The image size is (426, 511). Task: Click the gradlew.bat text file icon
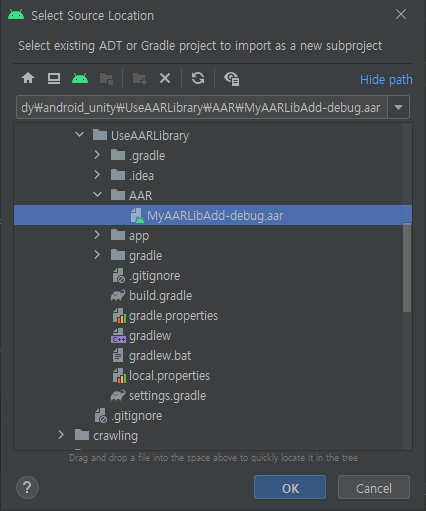[x=118, y=355]
